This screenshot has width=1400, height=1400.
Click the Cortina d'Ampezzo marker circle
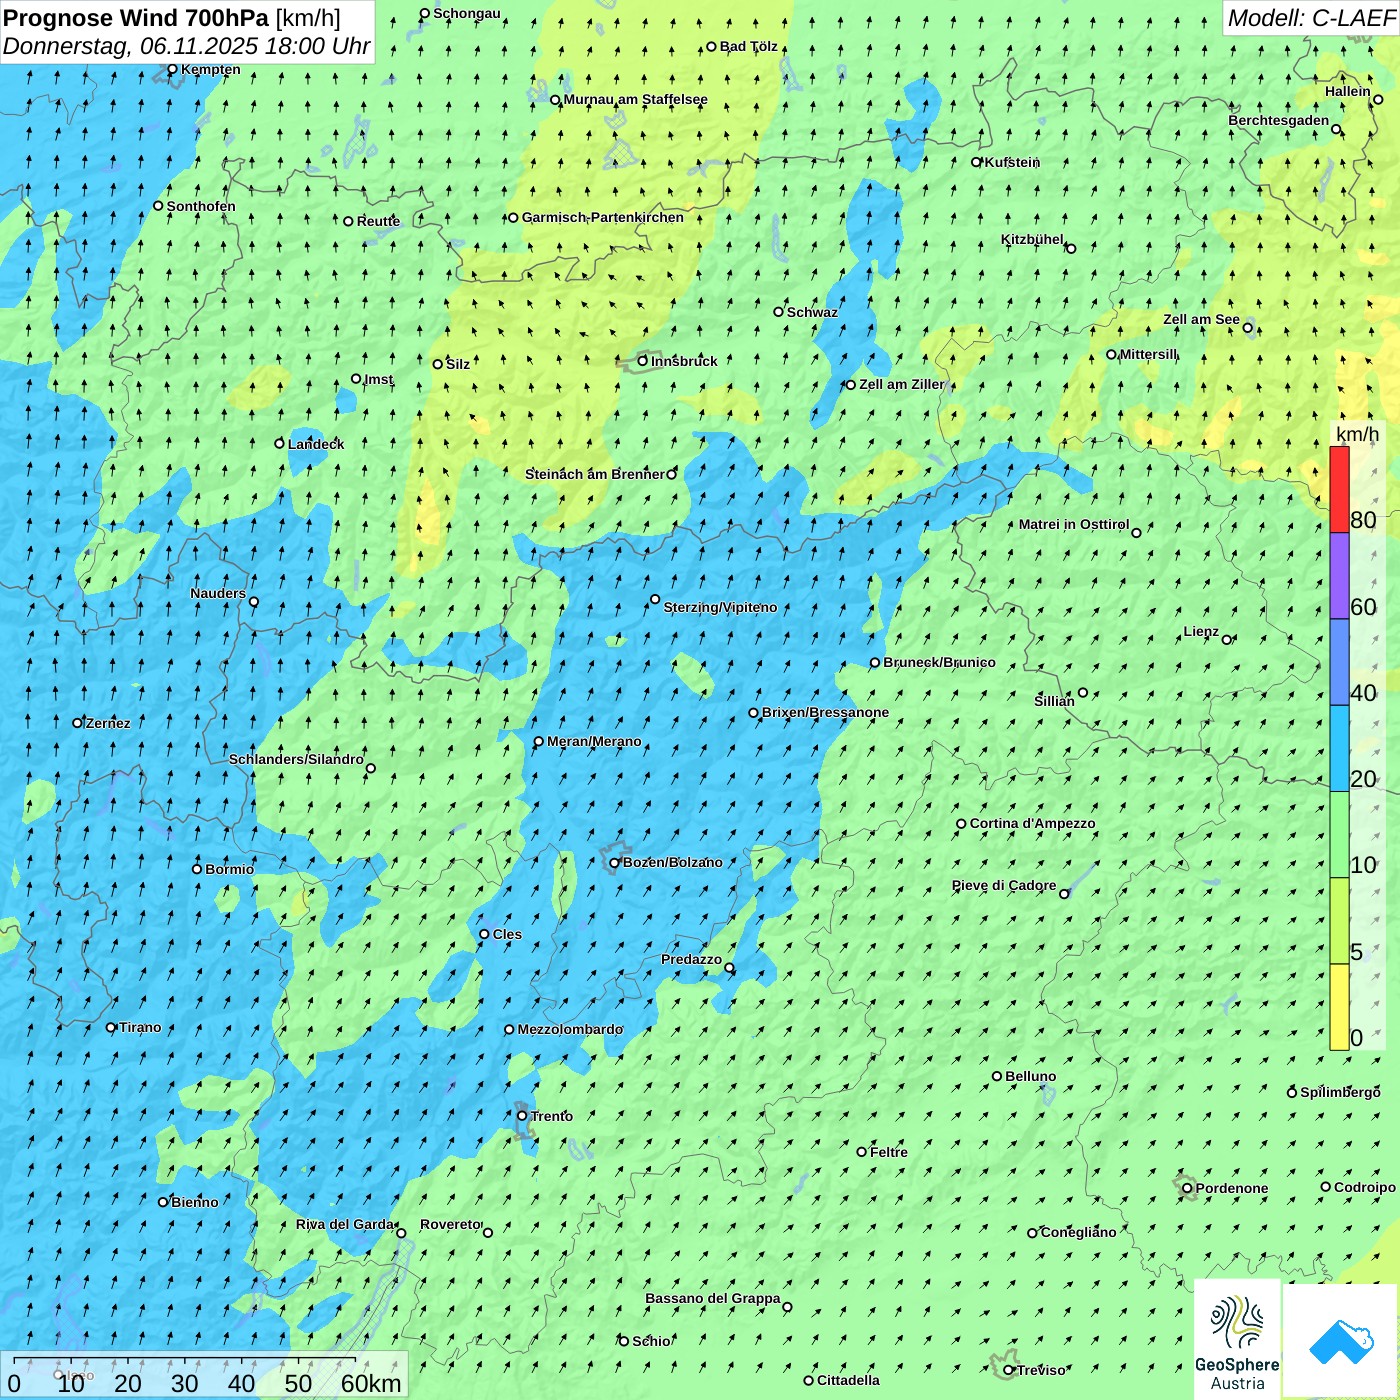pos(961,824)
